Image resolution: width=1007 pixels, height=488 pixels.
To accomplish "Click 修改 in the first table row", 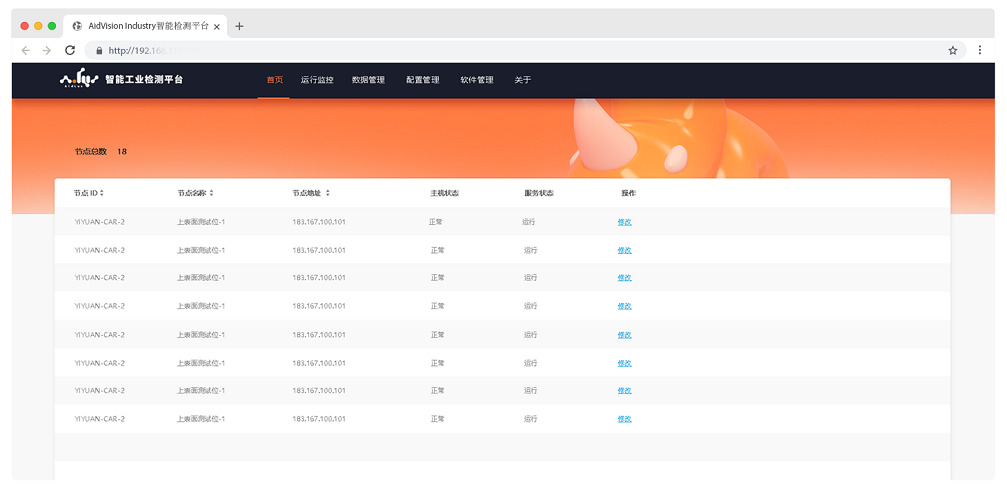I will tap(624, 222).
